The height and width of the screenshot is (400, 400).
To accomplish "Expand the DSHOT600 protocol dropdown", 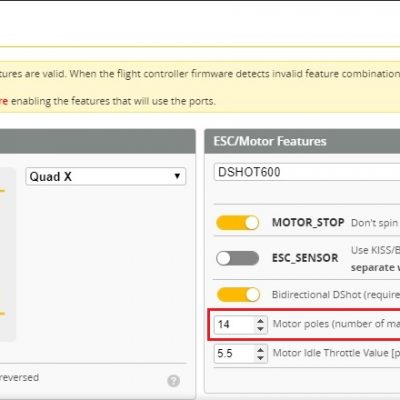I will click(307, 172).
